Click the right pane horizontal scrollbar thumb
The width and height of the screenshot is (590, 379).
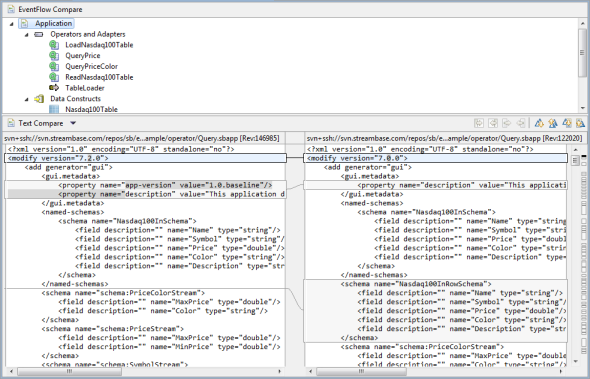[x=361, y=371]
